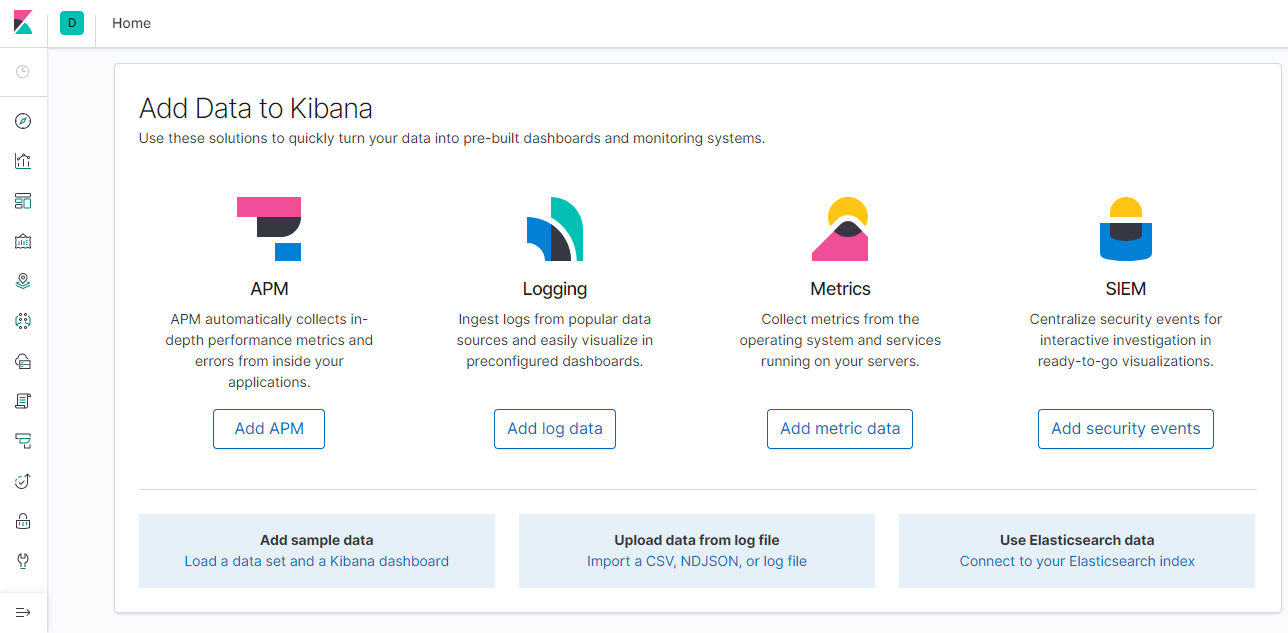Click the Add log data button
The image size is (1288, 633).
(x=555, y=429)
